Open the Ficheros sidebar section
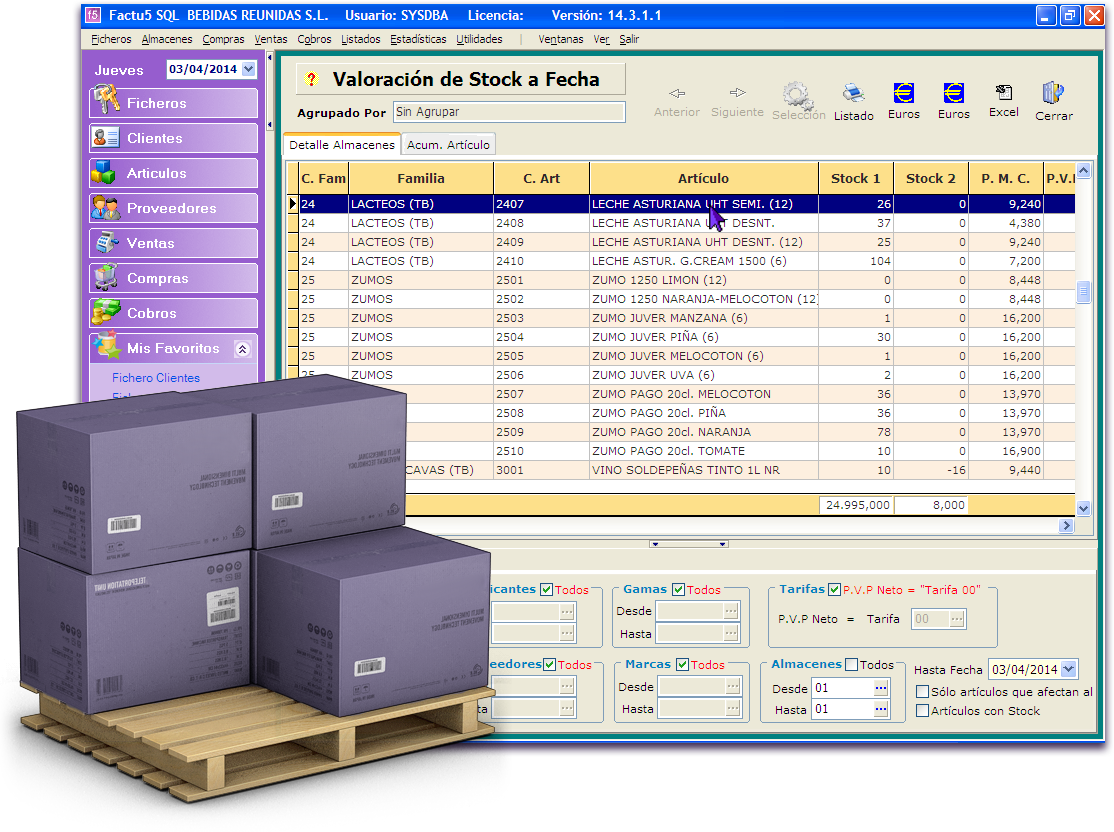Viewport: 1114px width, 832px height. coord(174,103)
